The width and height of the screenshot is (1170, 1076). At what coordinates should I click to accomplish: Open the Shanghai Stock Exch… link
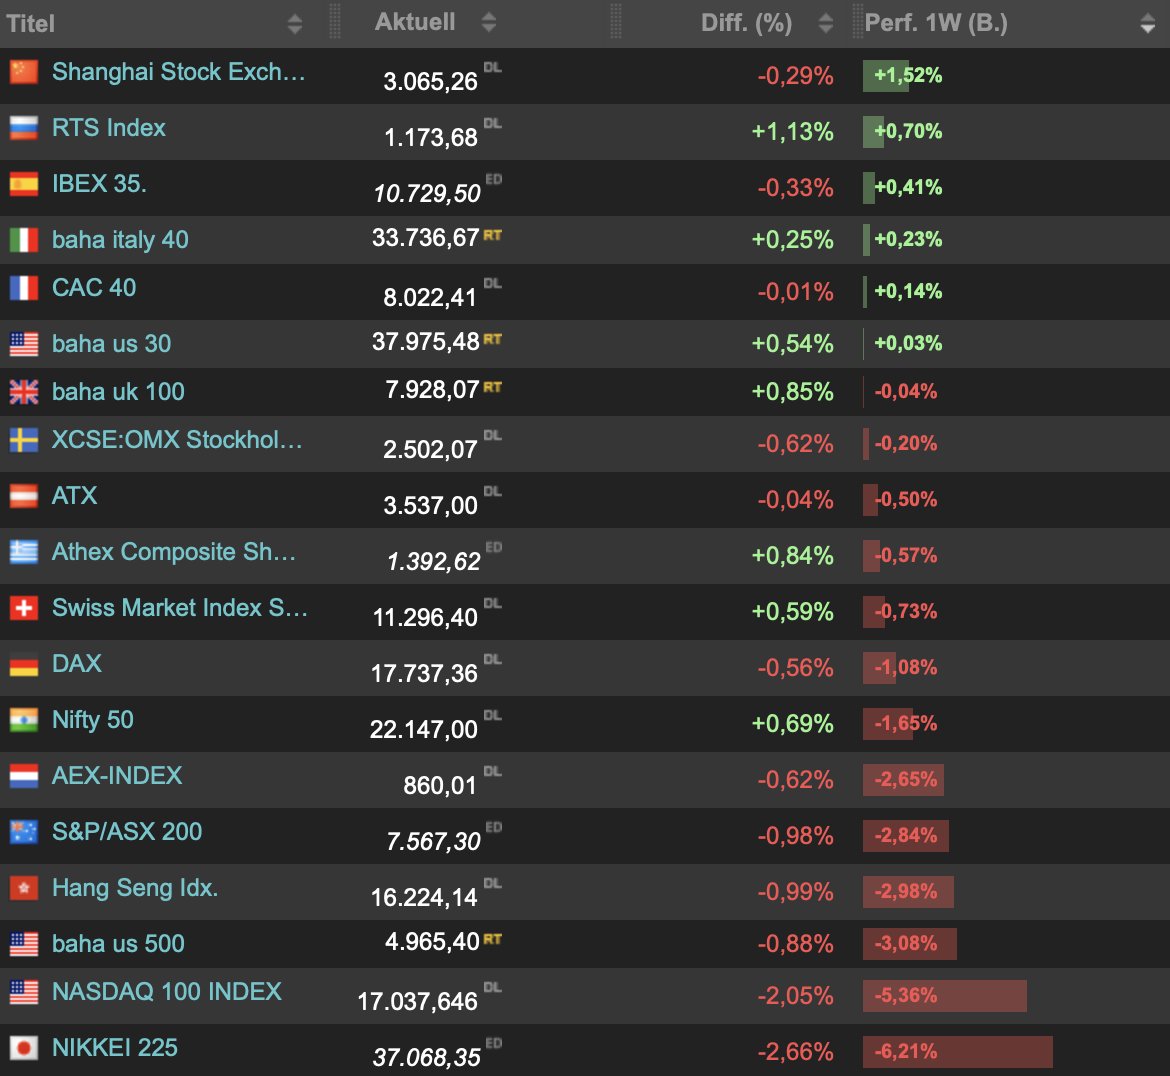(x=179, y=72)
